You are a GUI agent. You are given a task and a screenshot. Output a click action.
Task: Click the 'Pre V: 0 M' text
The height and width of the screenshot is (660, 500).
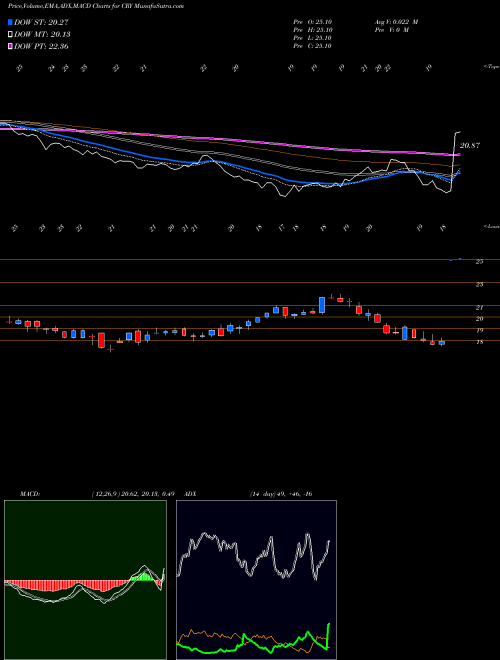[x=392, y=30]
